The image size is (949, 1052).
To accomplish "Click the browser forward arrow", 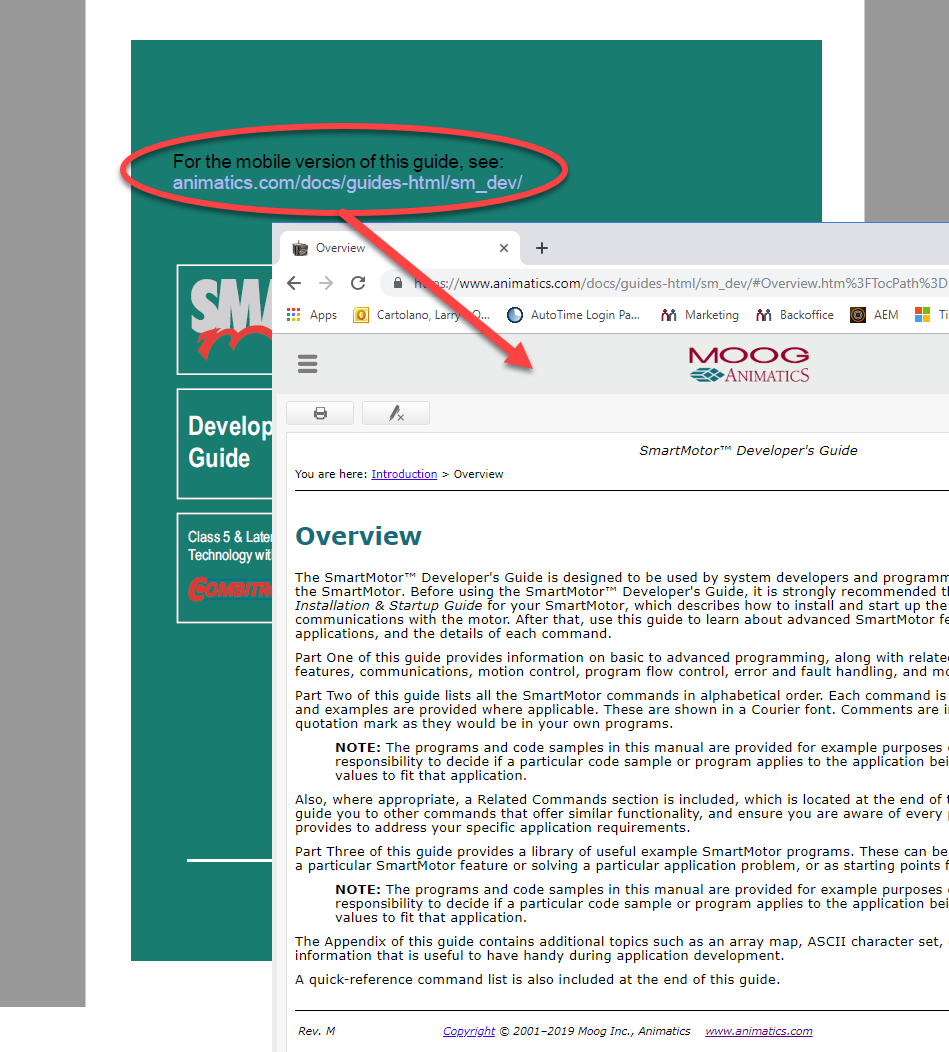I will pyautogui.click(x=326, y=283).
